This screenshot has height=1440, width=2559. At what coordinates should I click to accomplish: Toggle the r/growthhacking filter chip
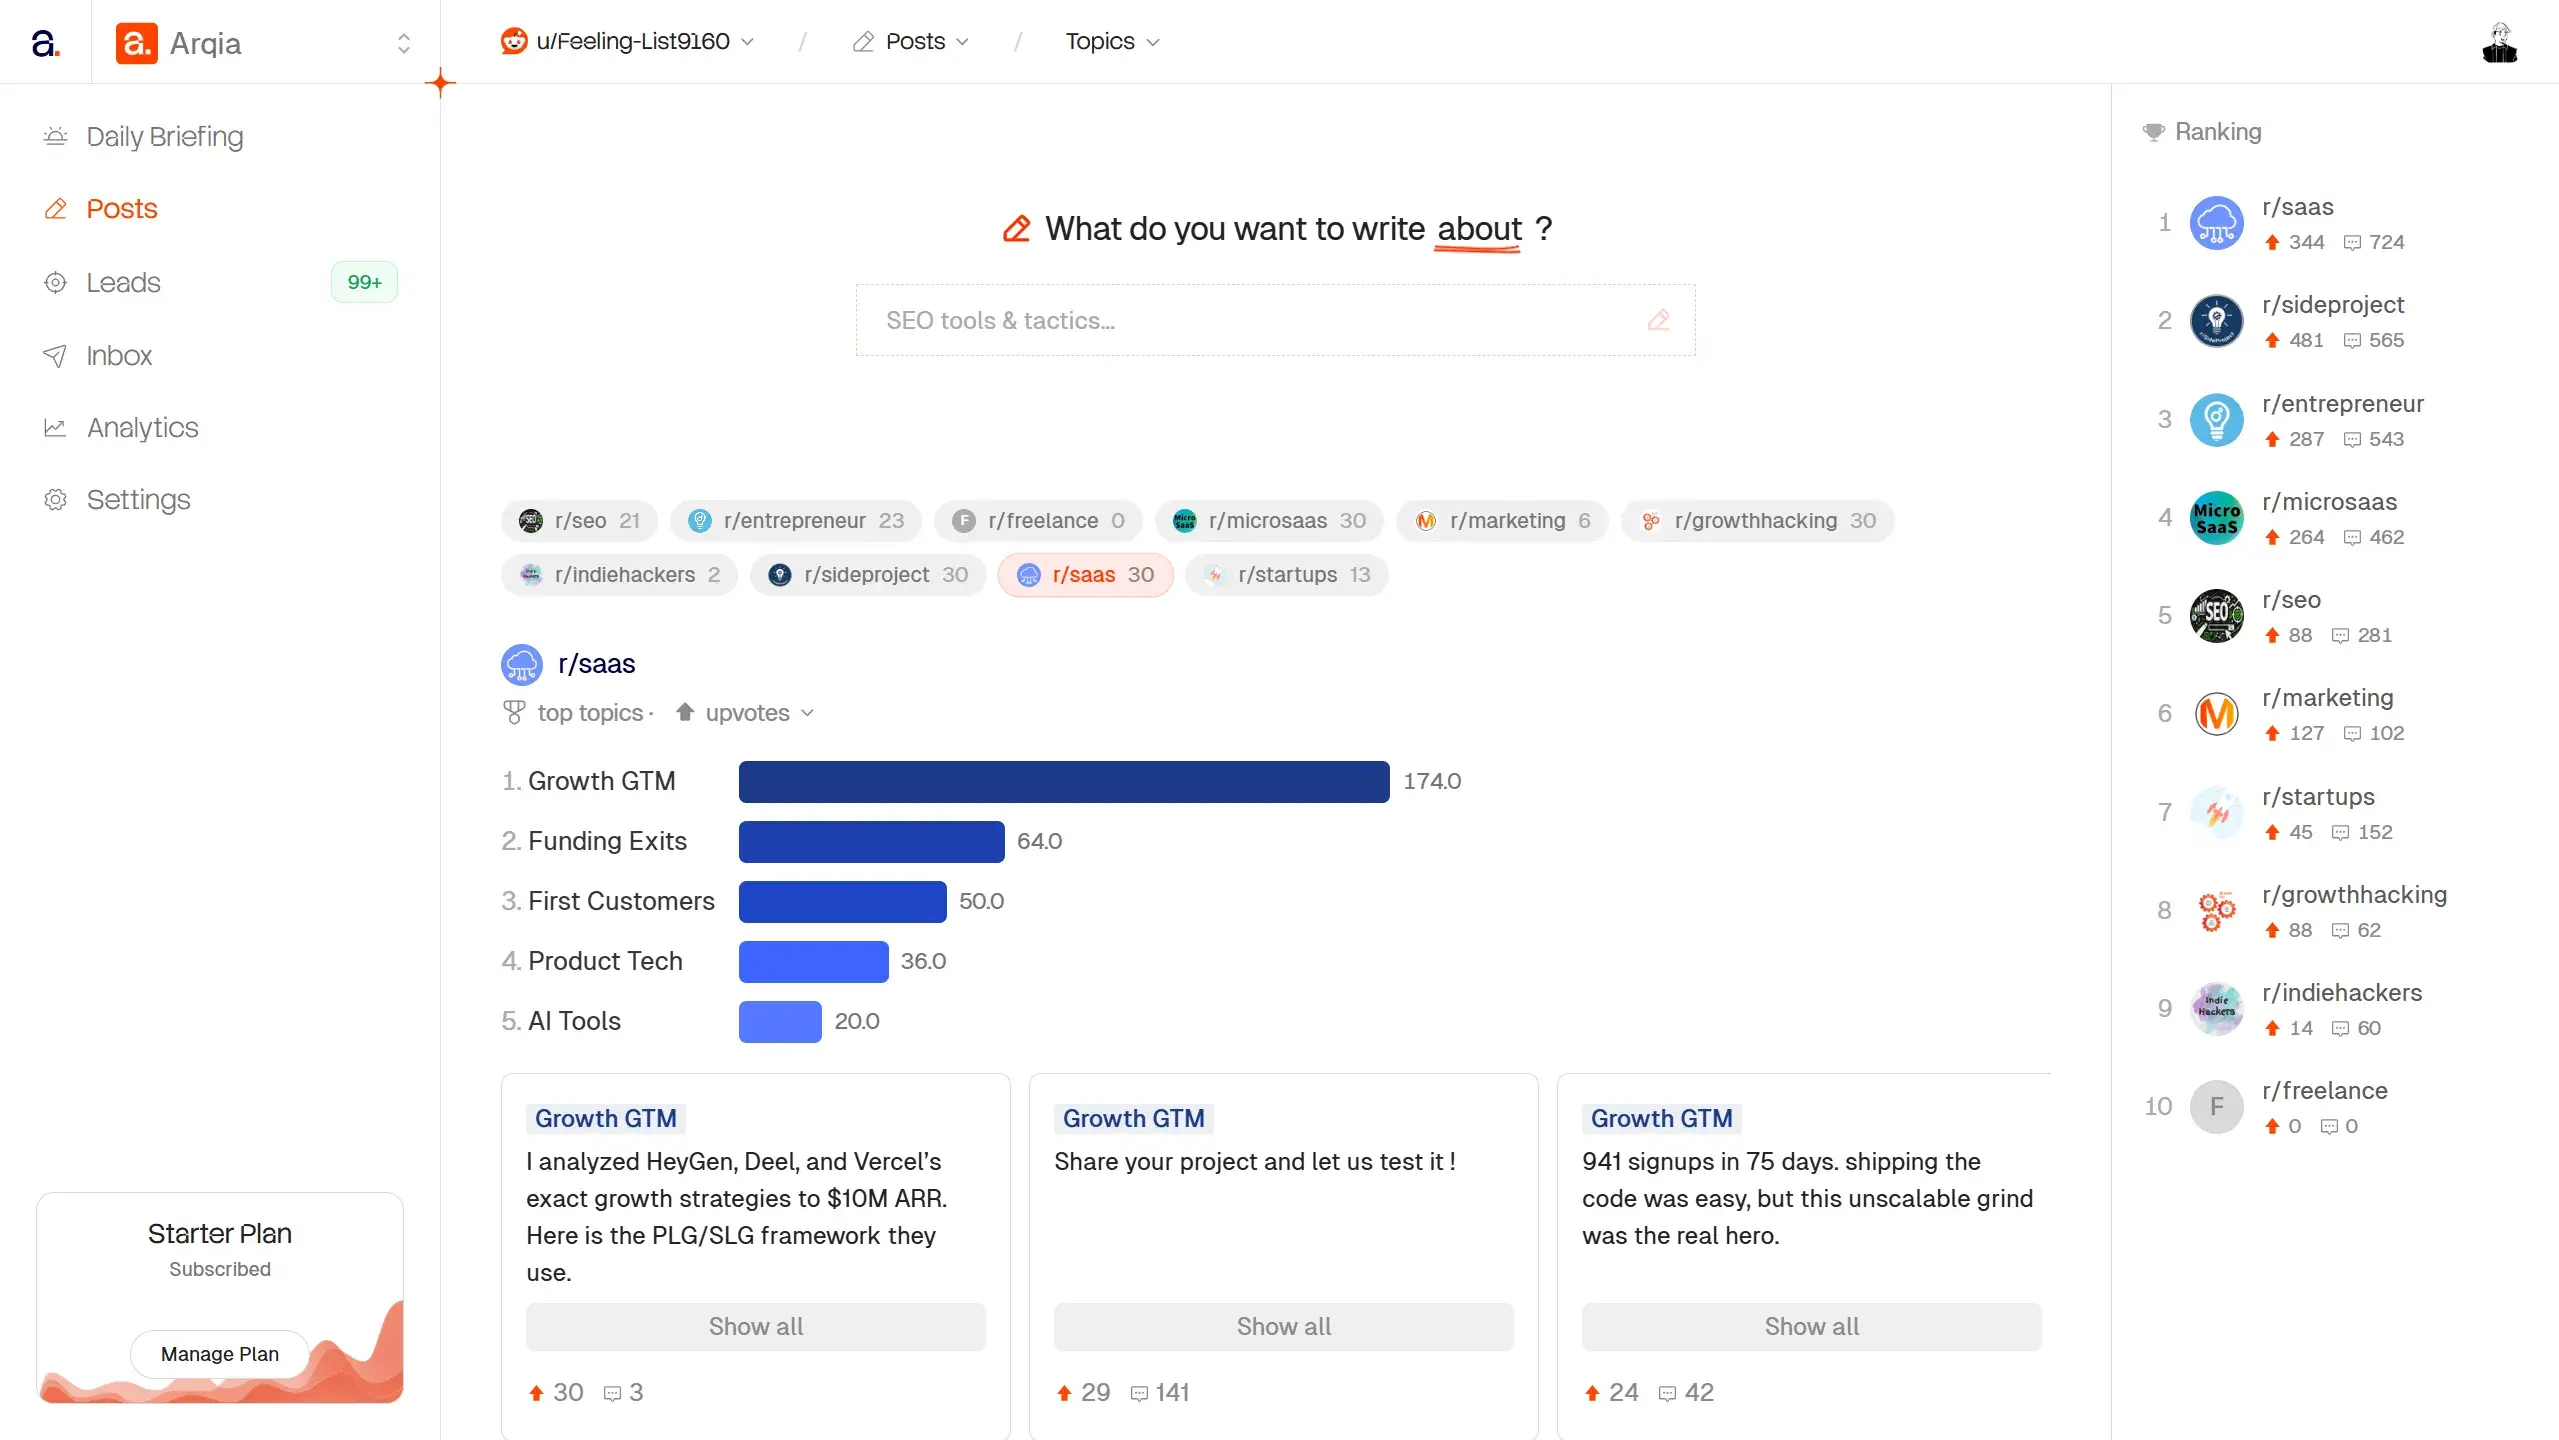(x=1757, y=521)
